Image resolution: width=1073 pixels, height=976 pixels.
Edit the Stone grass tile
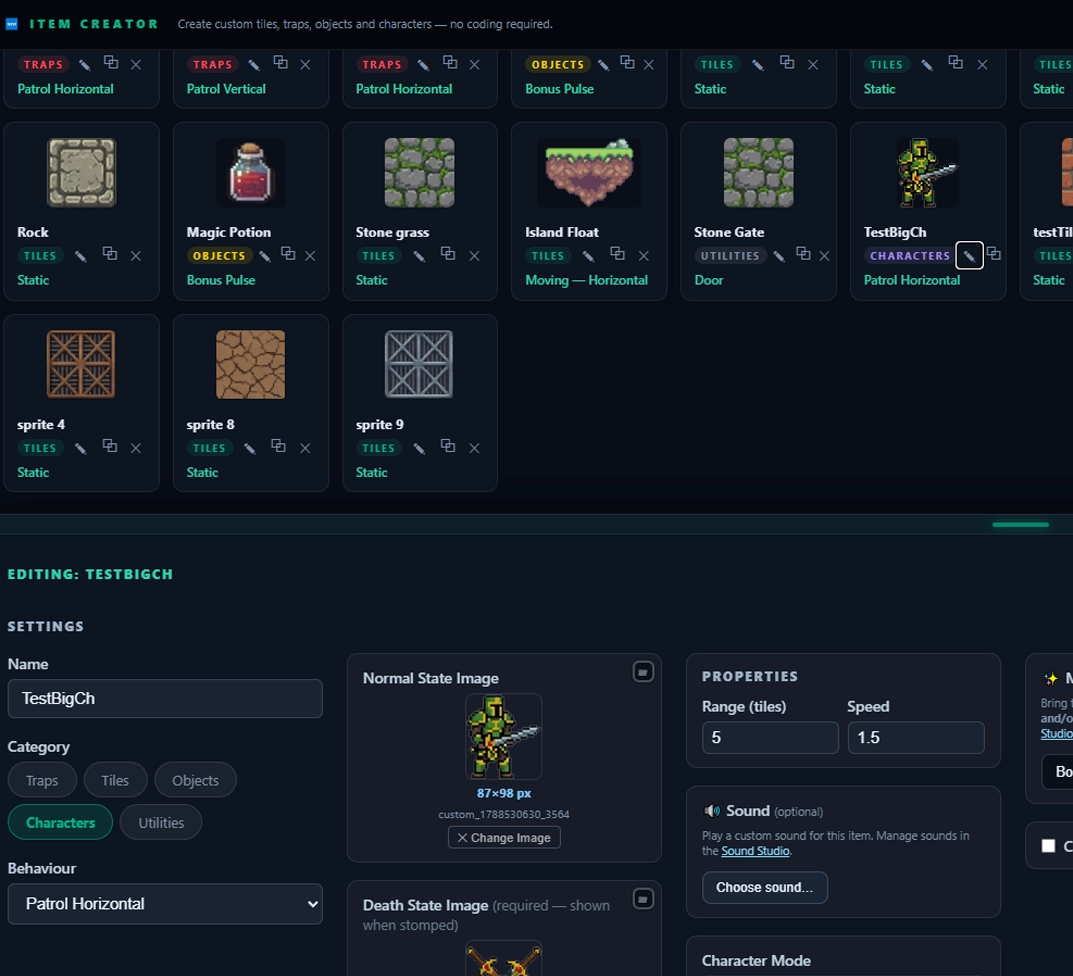[419, 256]
